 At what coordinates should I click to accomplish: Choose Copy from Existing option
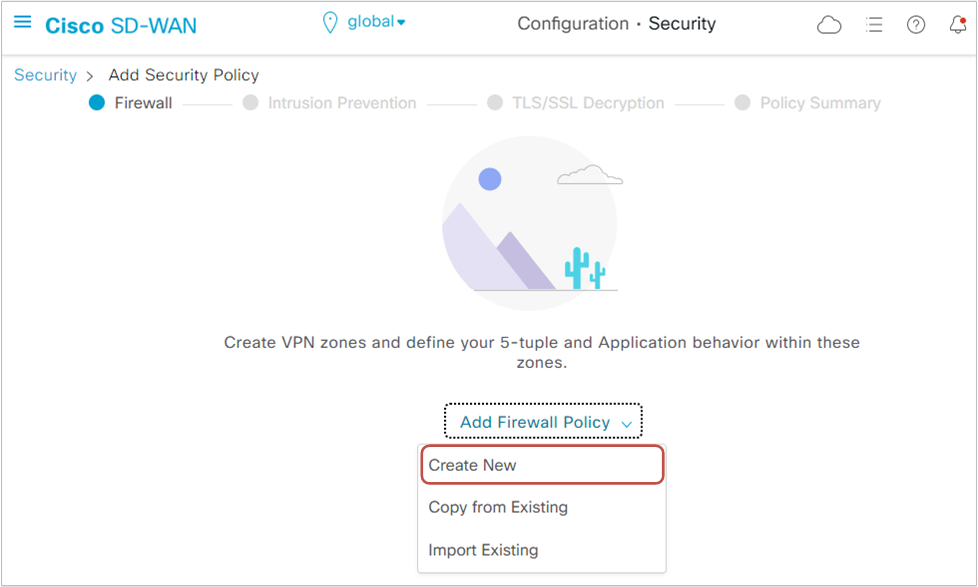tap(498, 507)
